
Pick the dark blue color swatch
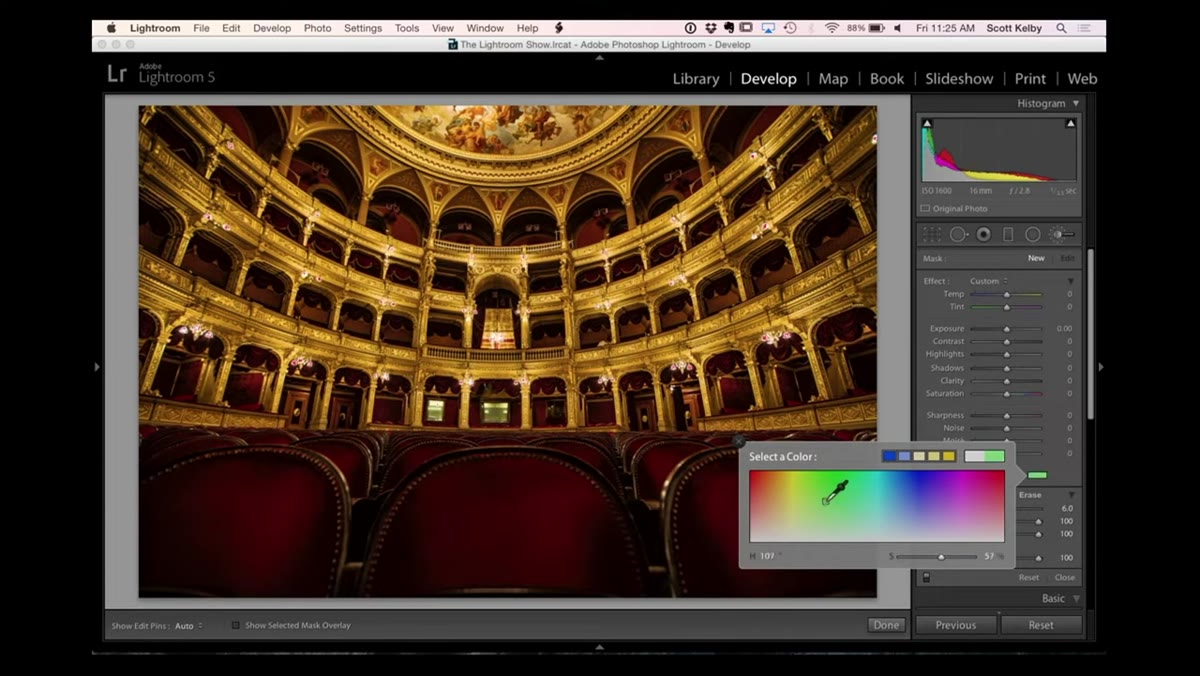coord(889,456)
